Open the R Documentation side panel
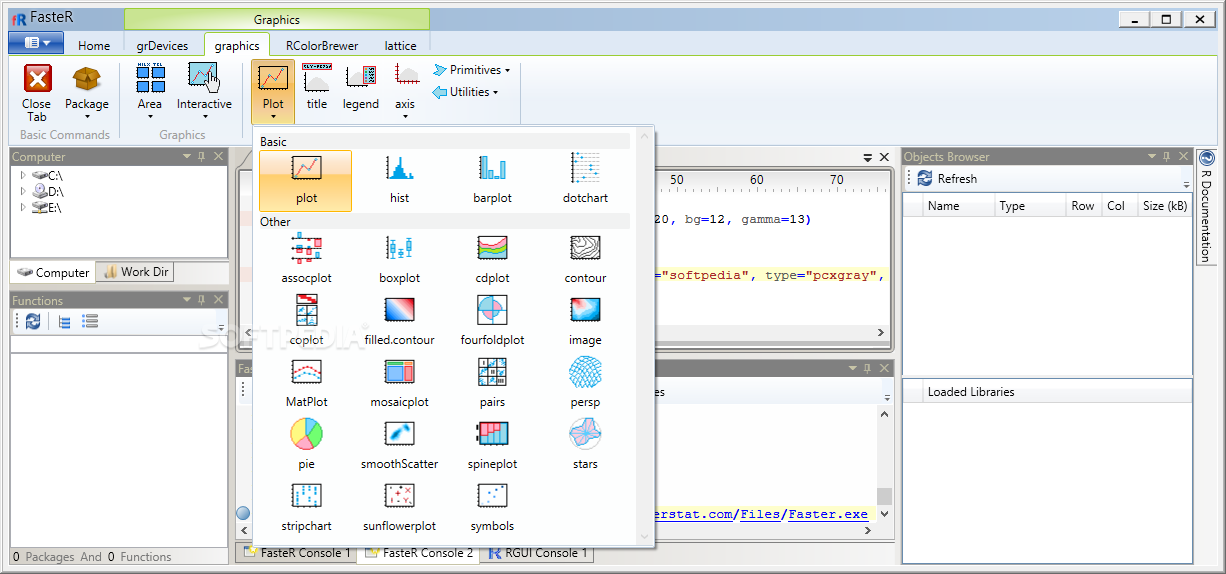The height and width of the screenshot is (574, 1226). 1206,207
